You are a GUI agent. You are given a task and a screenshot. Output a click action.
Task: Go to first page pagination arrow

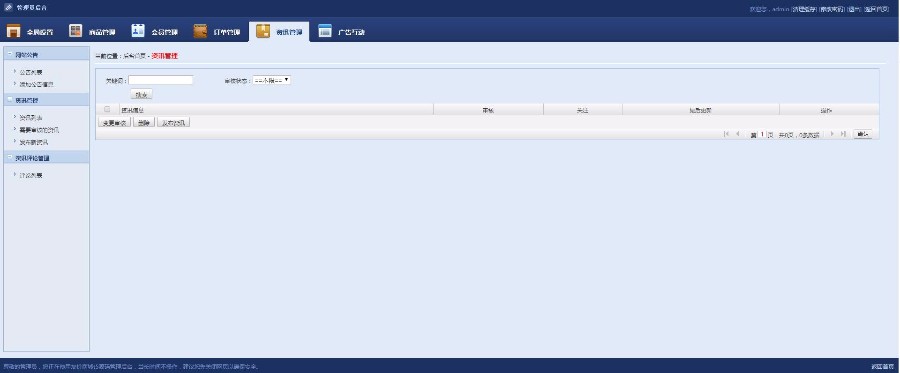727,134
